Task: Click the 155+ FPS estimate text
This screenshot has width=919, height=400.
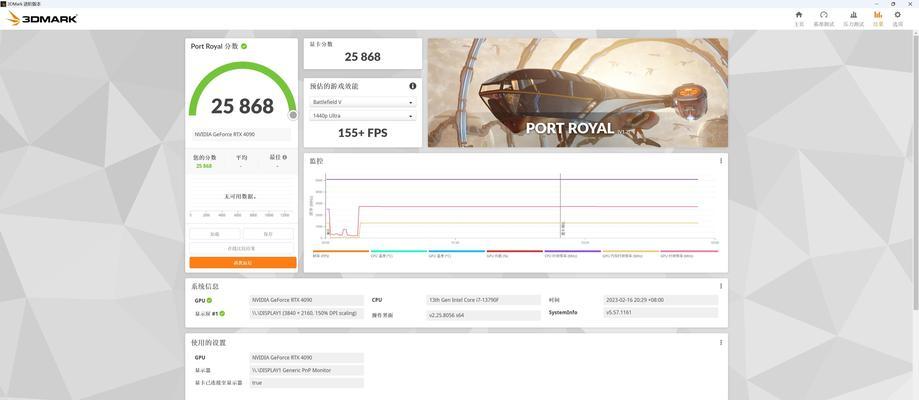Action: pyautogui.click(x=362, y=133)
